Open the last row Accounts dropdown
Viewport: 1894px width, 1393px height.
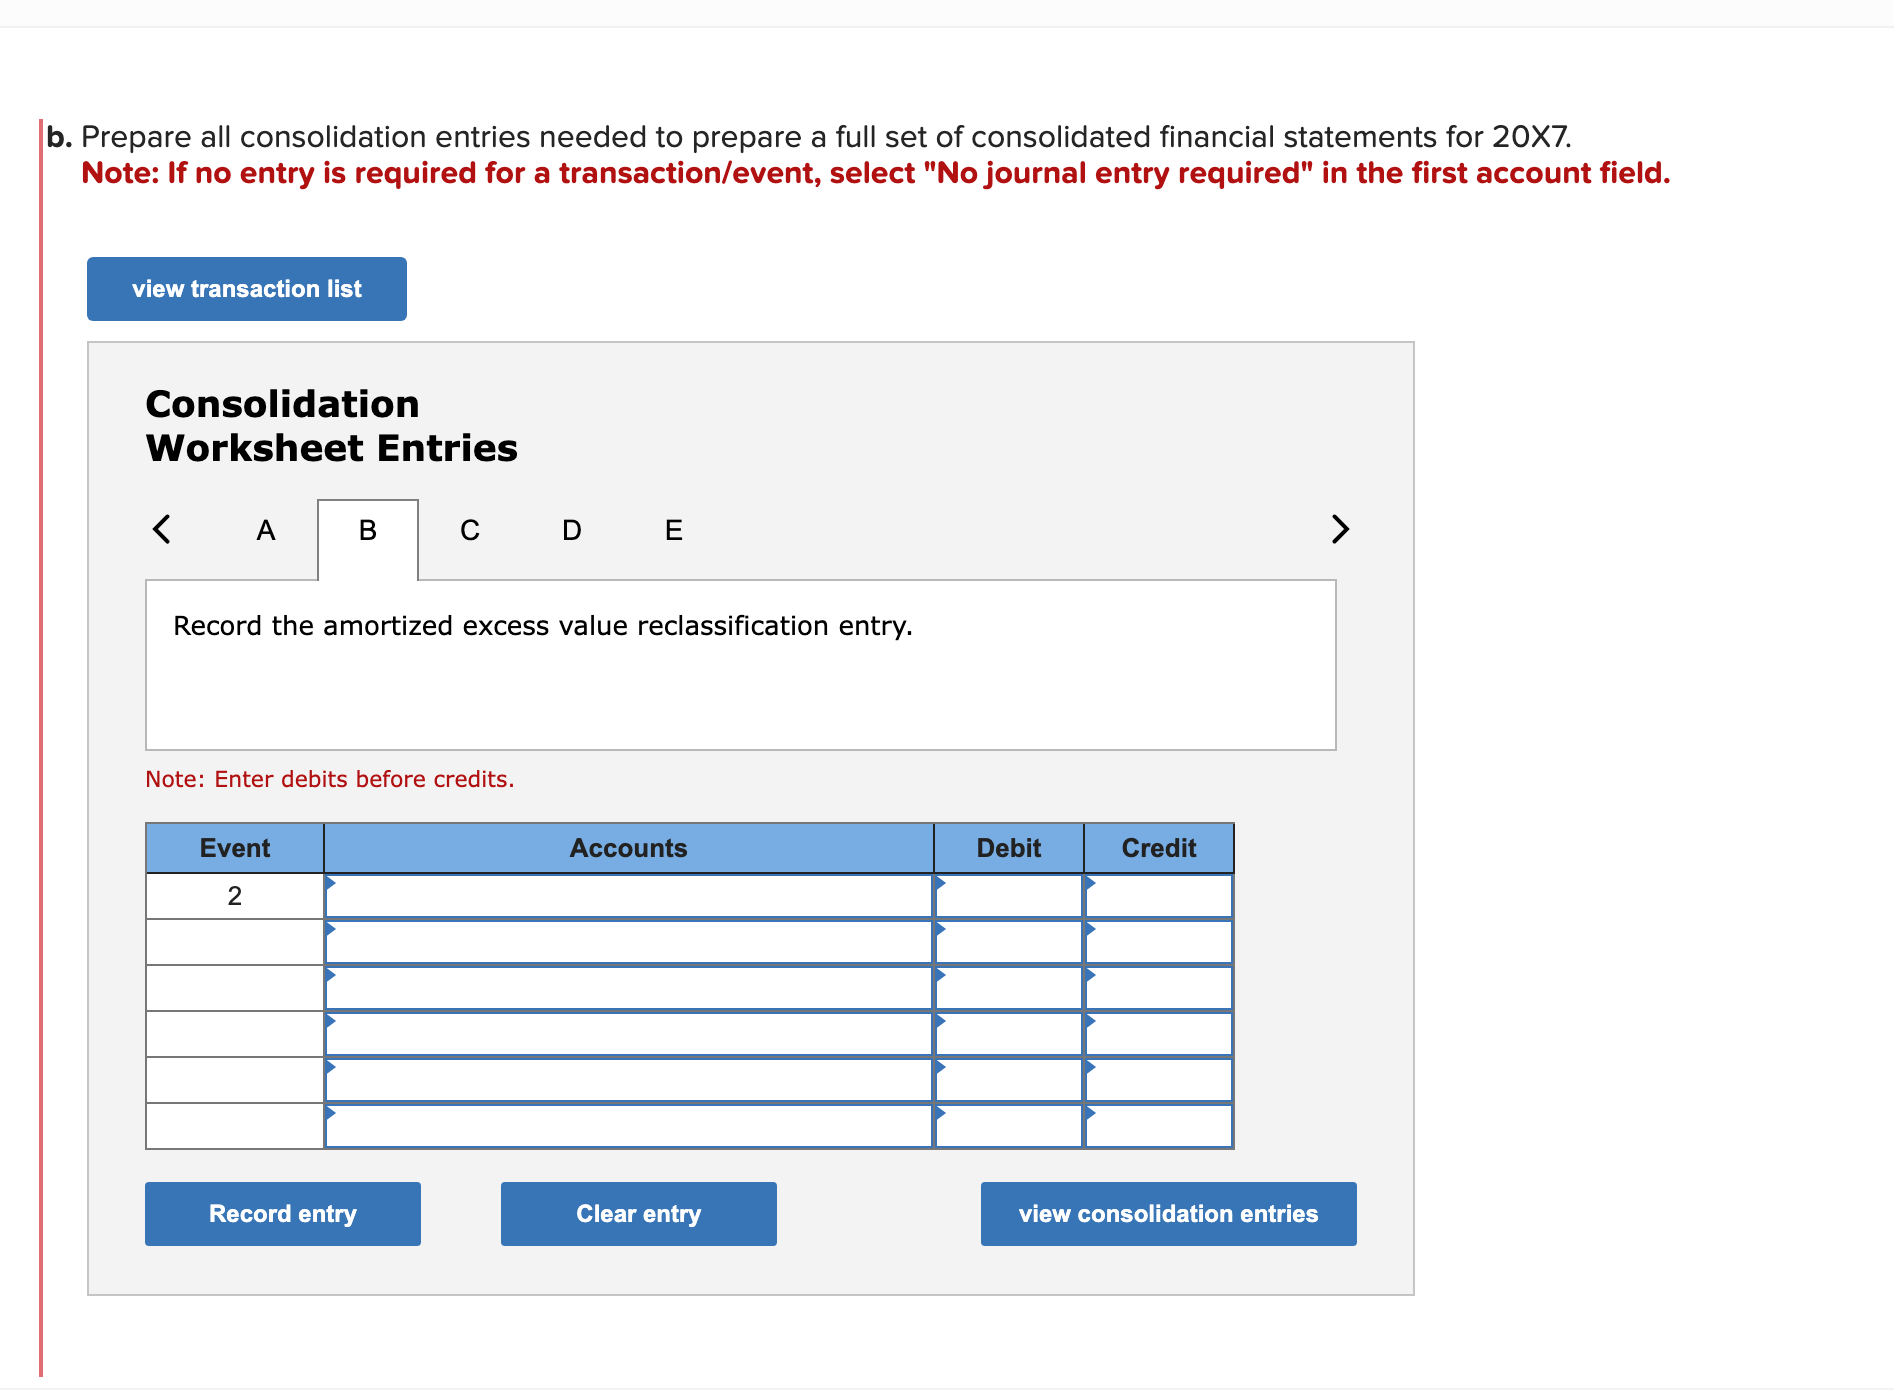627,1126
